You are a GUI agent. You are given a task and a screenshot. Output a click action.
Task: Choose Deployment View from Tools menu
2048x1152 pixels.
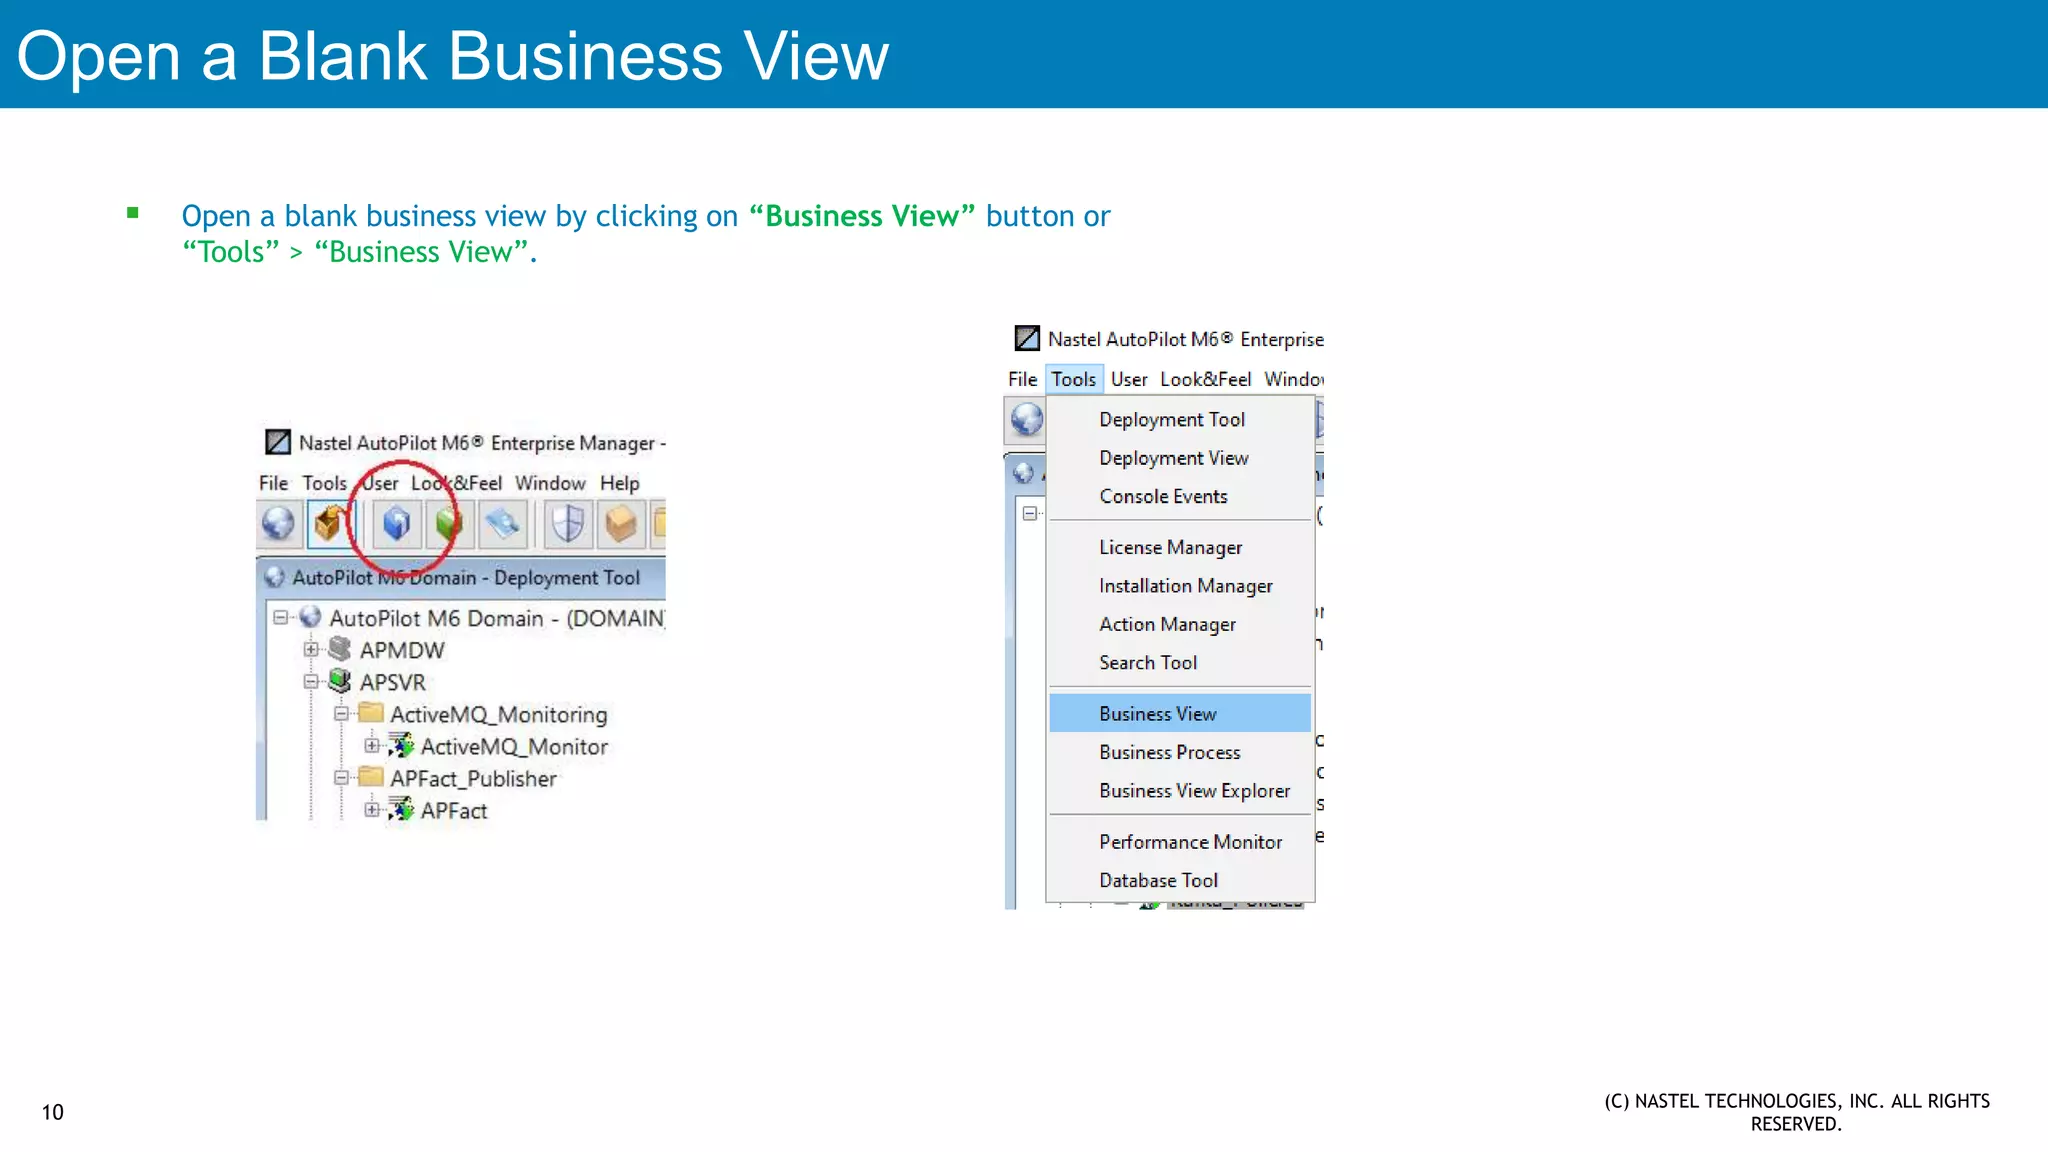click(1180, 458)
